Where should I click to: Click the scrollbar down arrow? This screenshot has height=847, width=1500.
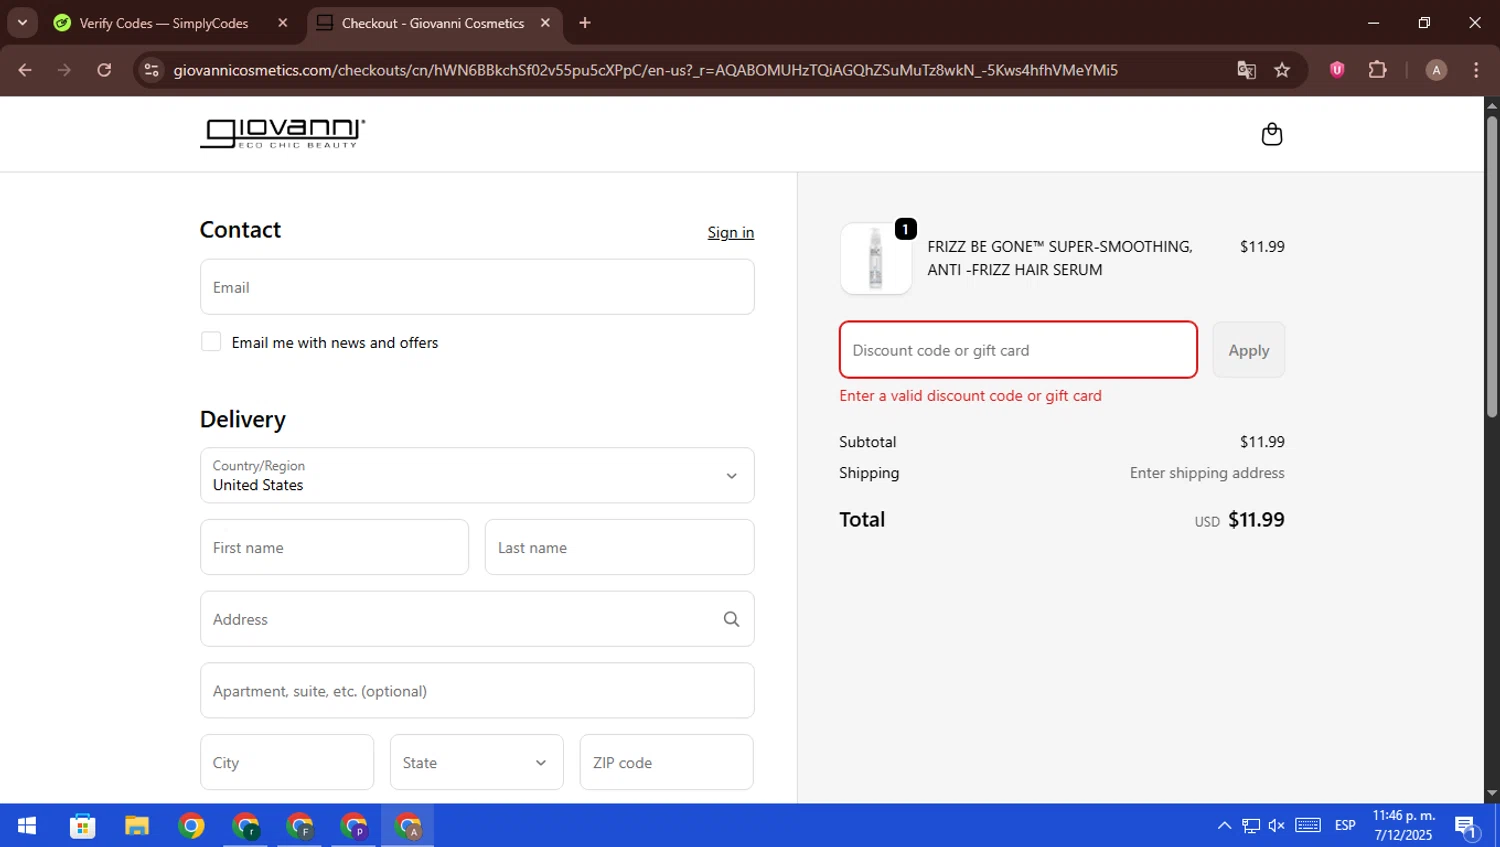click(1491, 793)
